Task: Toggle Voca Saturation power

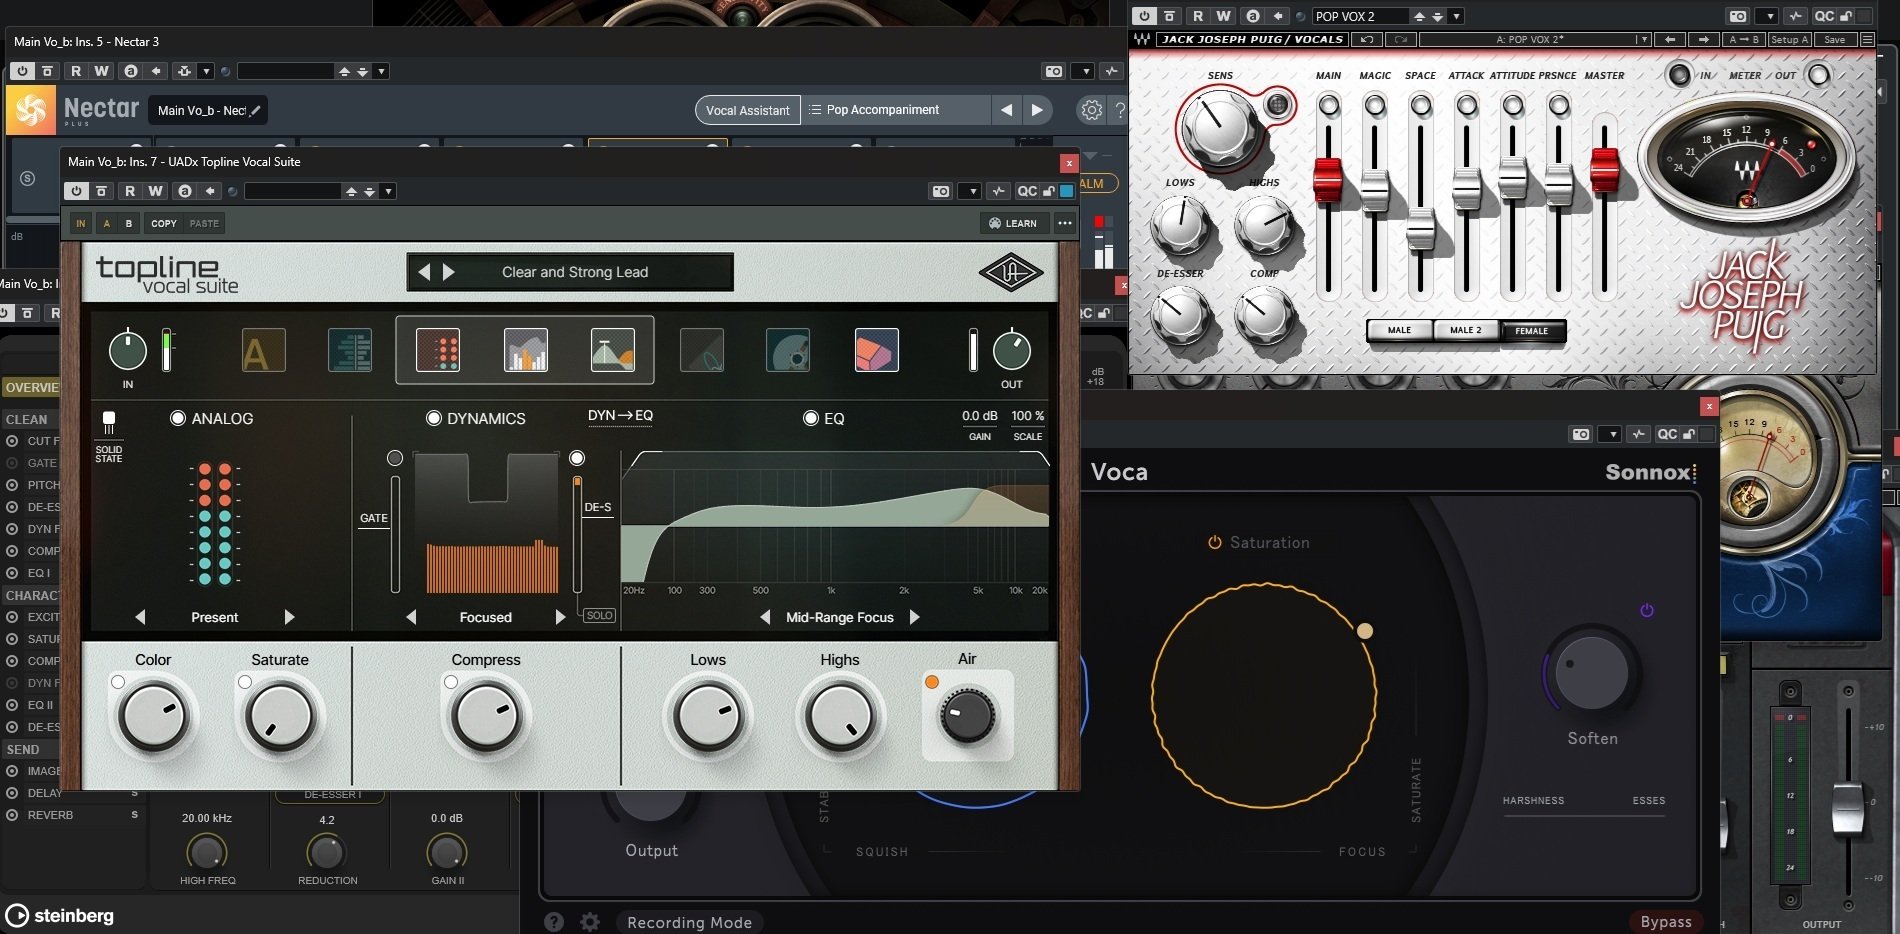Action: coord(1215,542)
